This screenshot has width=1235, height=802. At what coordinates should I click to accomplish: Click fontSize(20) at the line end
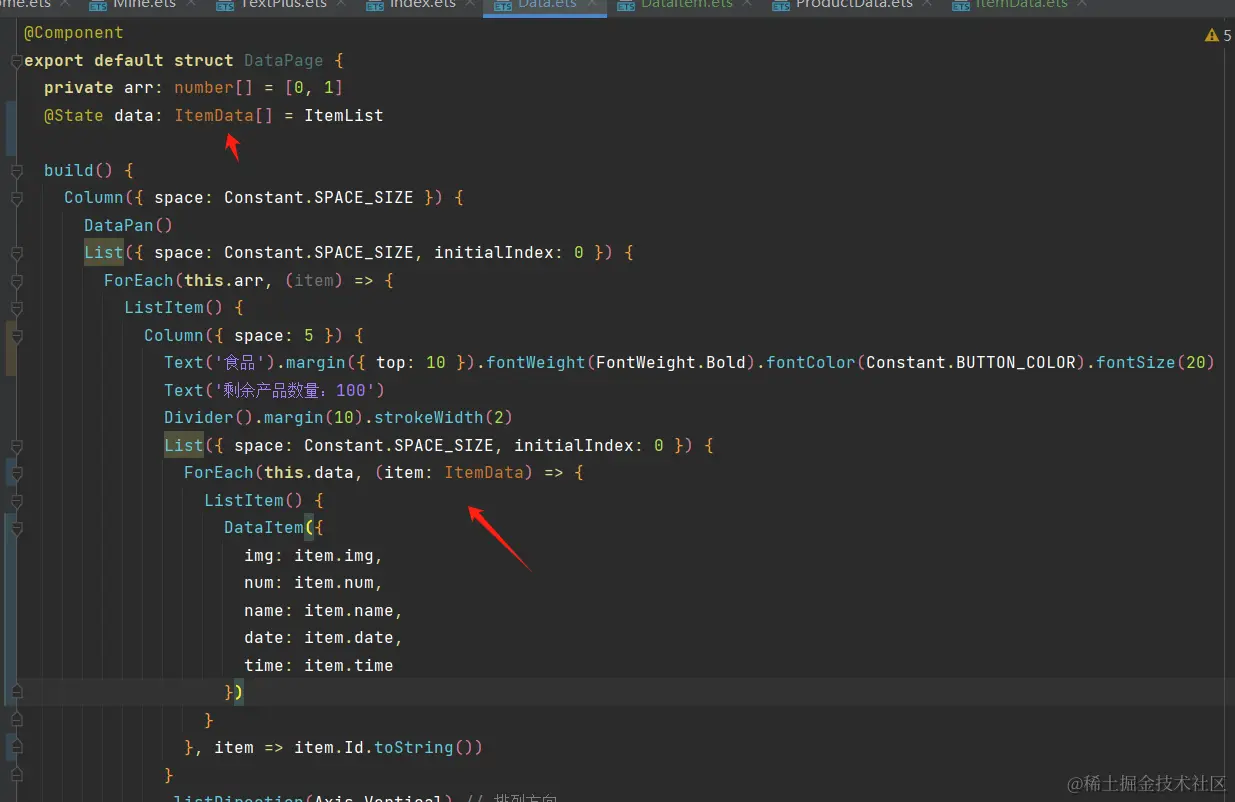coord(1155,362)
